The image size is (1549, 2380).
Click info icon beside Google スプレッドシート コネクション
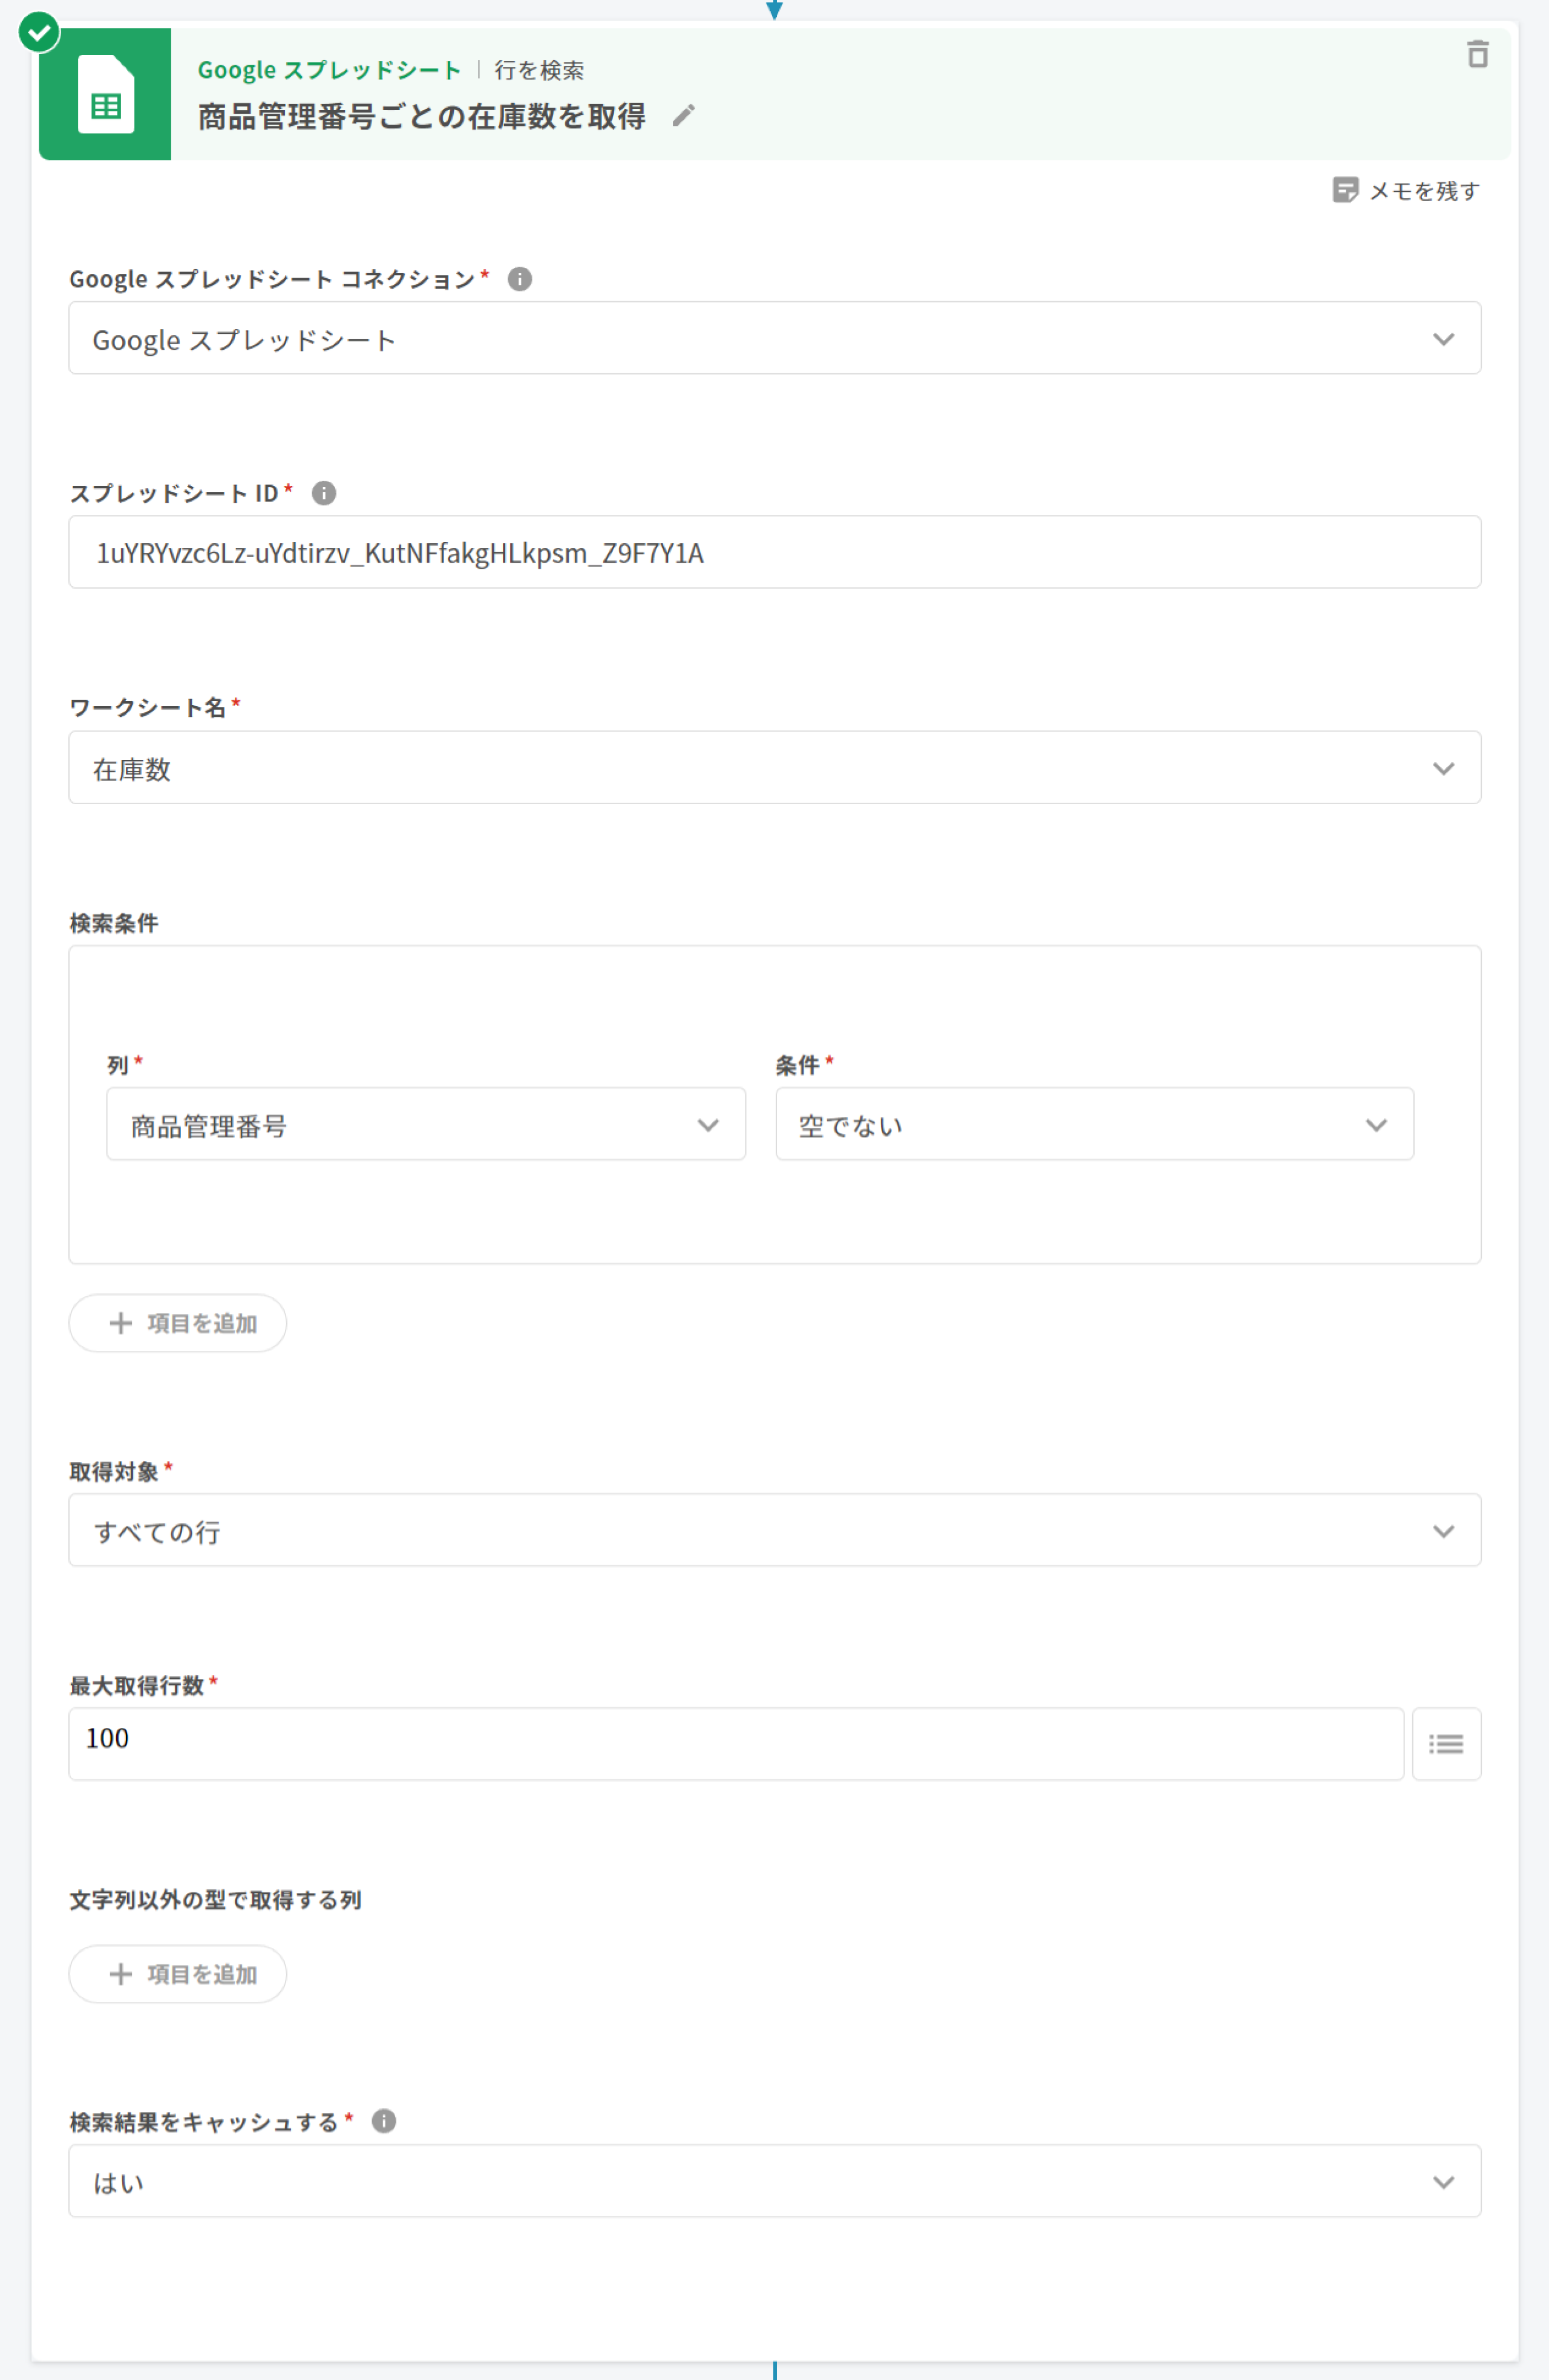[519, 279]
